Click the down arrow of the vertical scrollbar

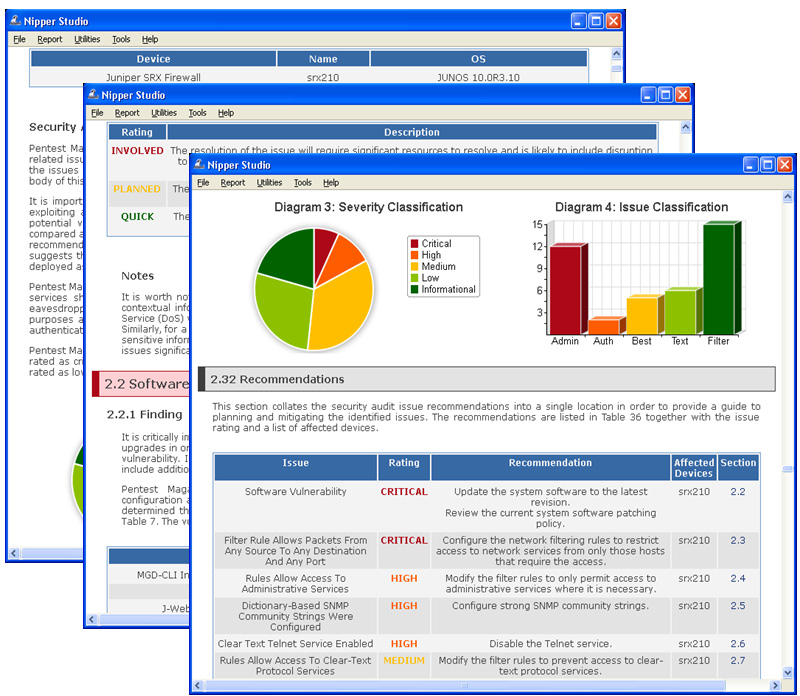click(x=789, y=672)
